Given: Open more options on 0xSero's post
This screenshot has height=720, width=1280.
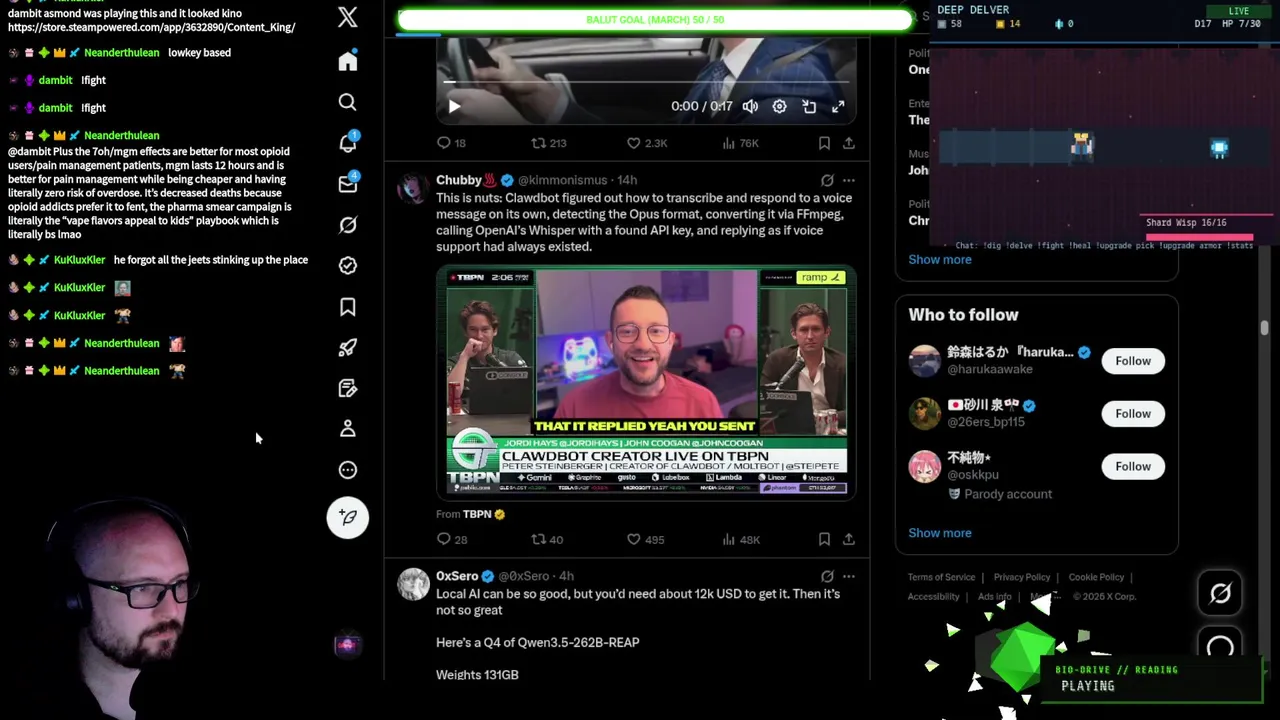Looking at the screenshot, I should click(x=848, y=576).
